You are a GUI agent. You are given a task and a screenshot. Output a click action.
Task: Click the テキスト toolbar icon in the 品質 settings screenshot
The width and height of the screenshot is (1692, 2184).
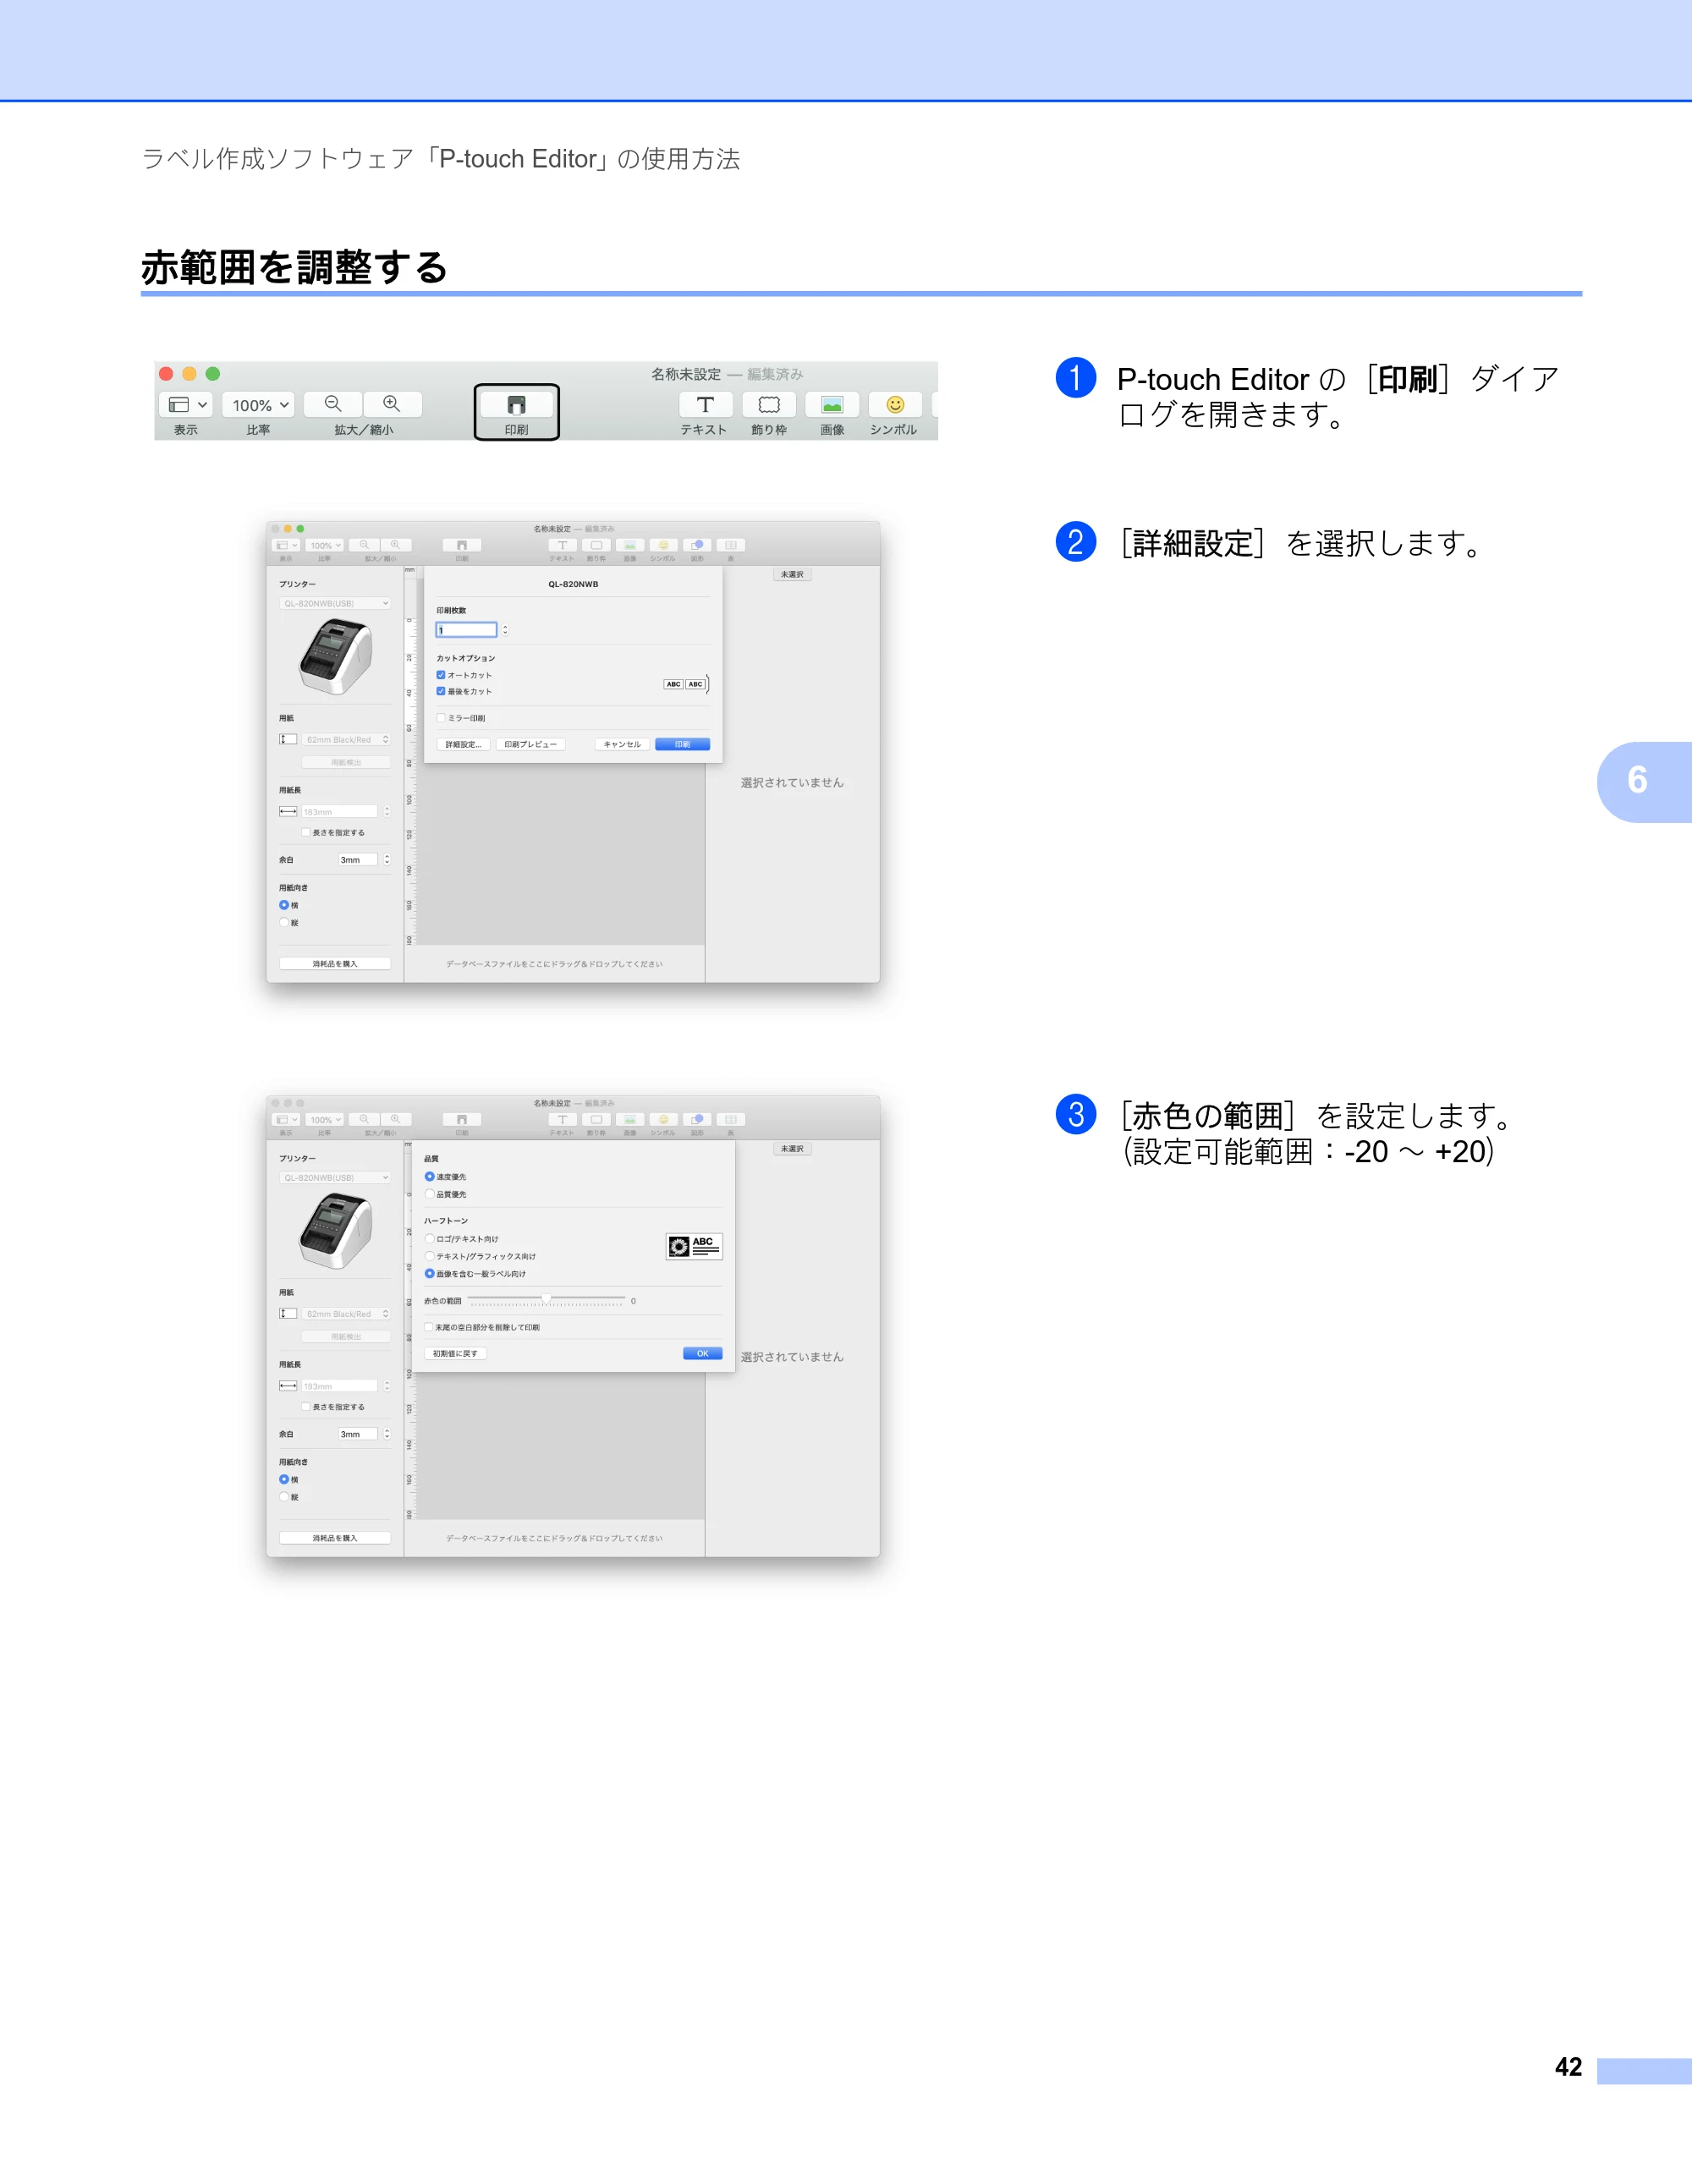562,1119
